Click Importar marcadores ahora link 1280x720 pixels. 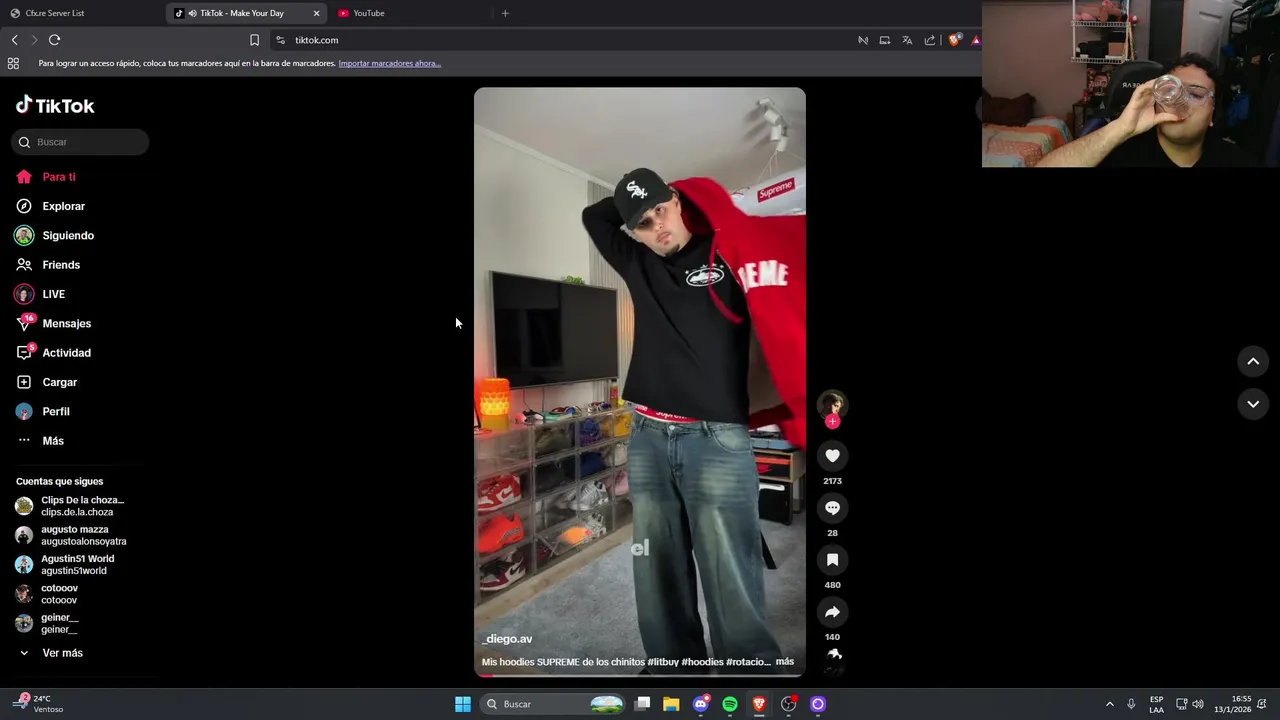[x=389, y=63]
